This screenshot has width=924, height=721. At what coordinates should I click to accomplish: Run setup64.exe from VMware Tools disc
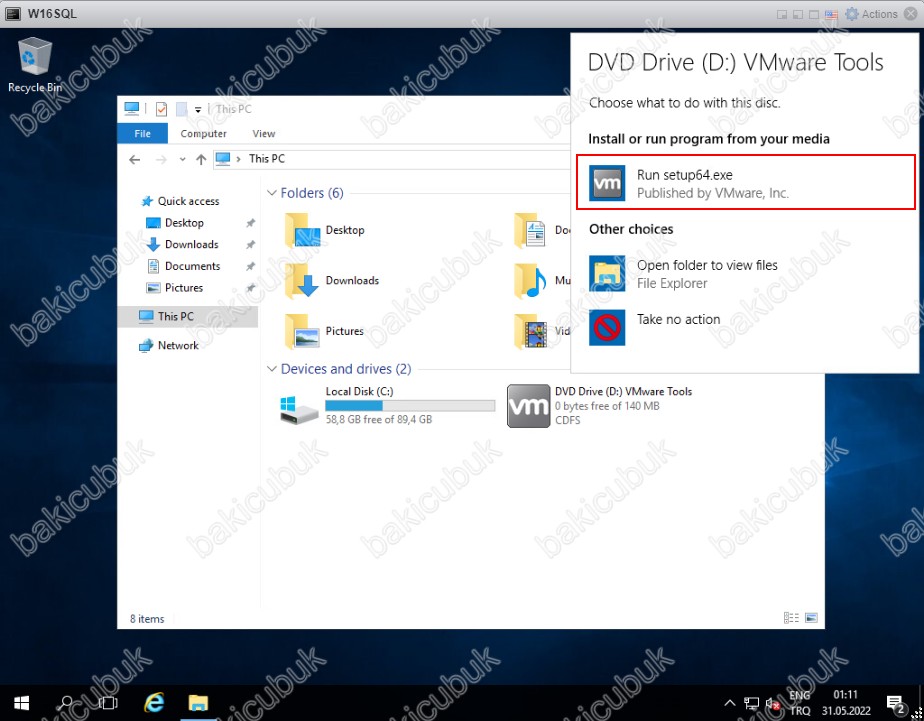coord(745,183)
